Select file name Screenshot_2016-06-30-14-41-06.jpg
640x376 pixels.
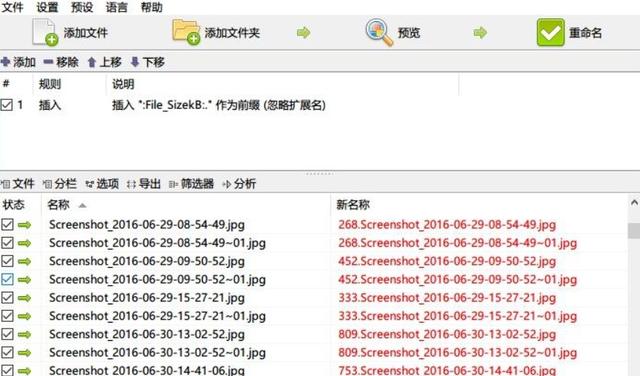click(x=147, y=370)
